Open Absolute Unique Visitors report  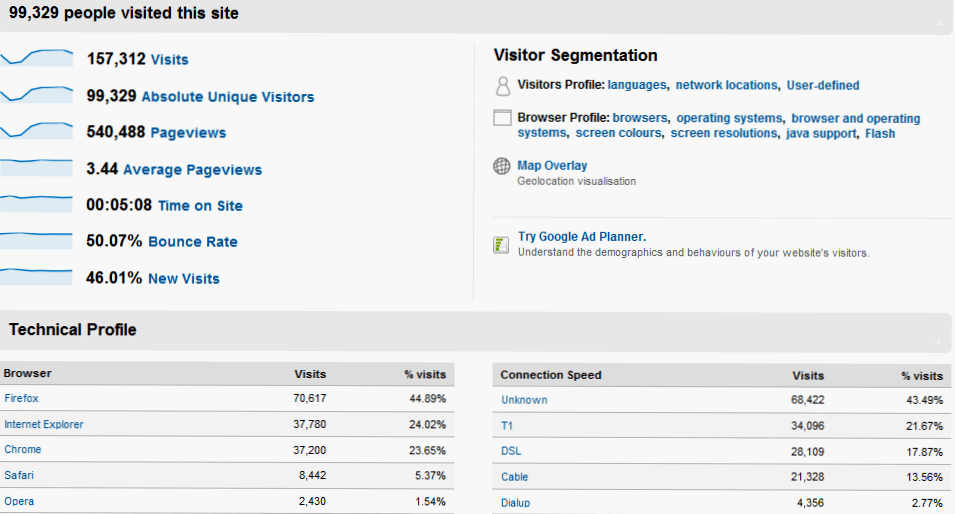coord(228,97)
